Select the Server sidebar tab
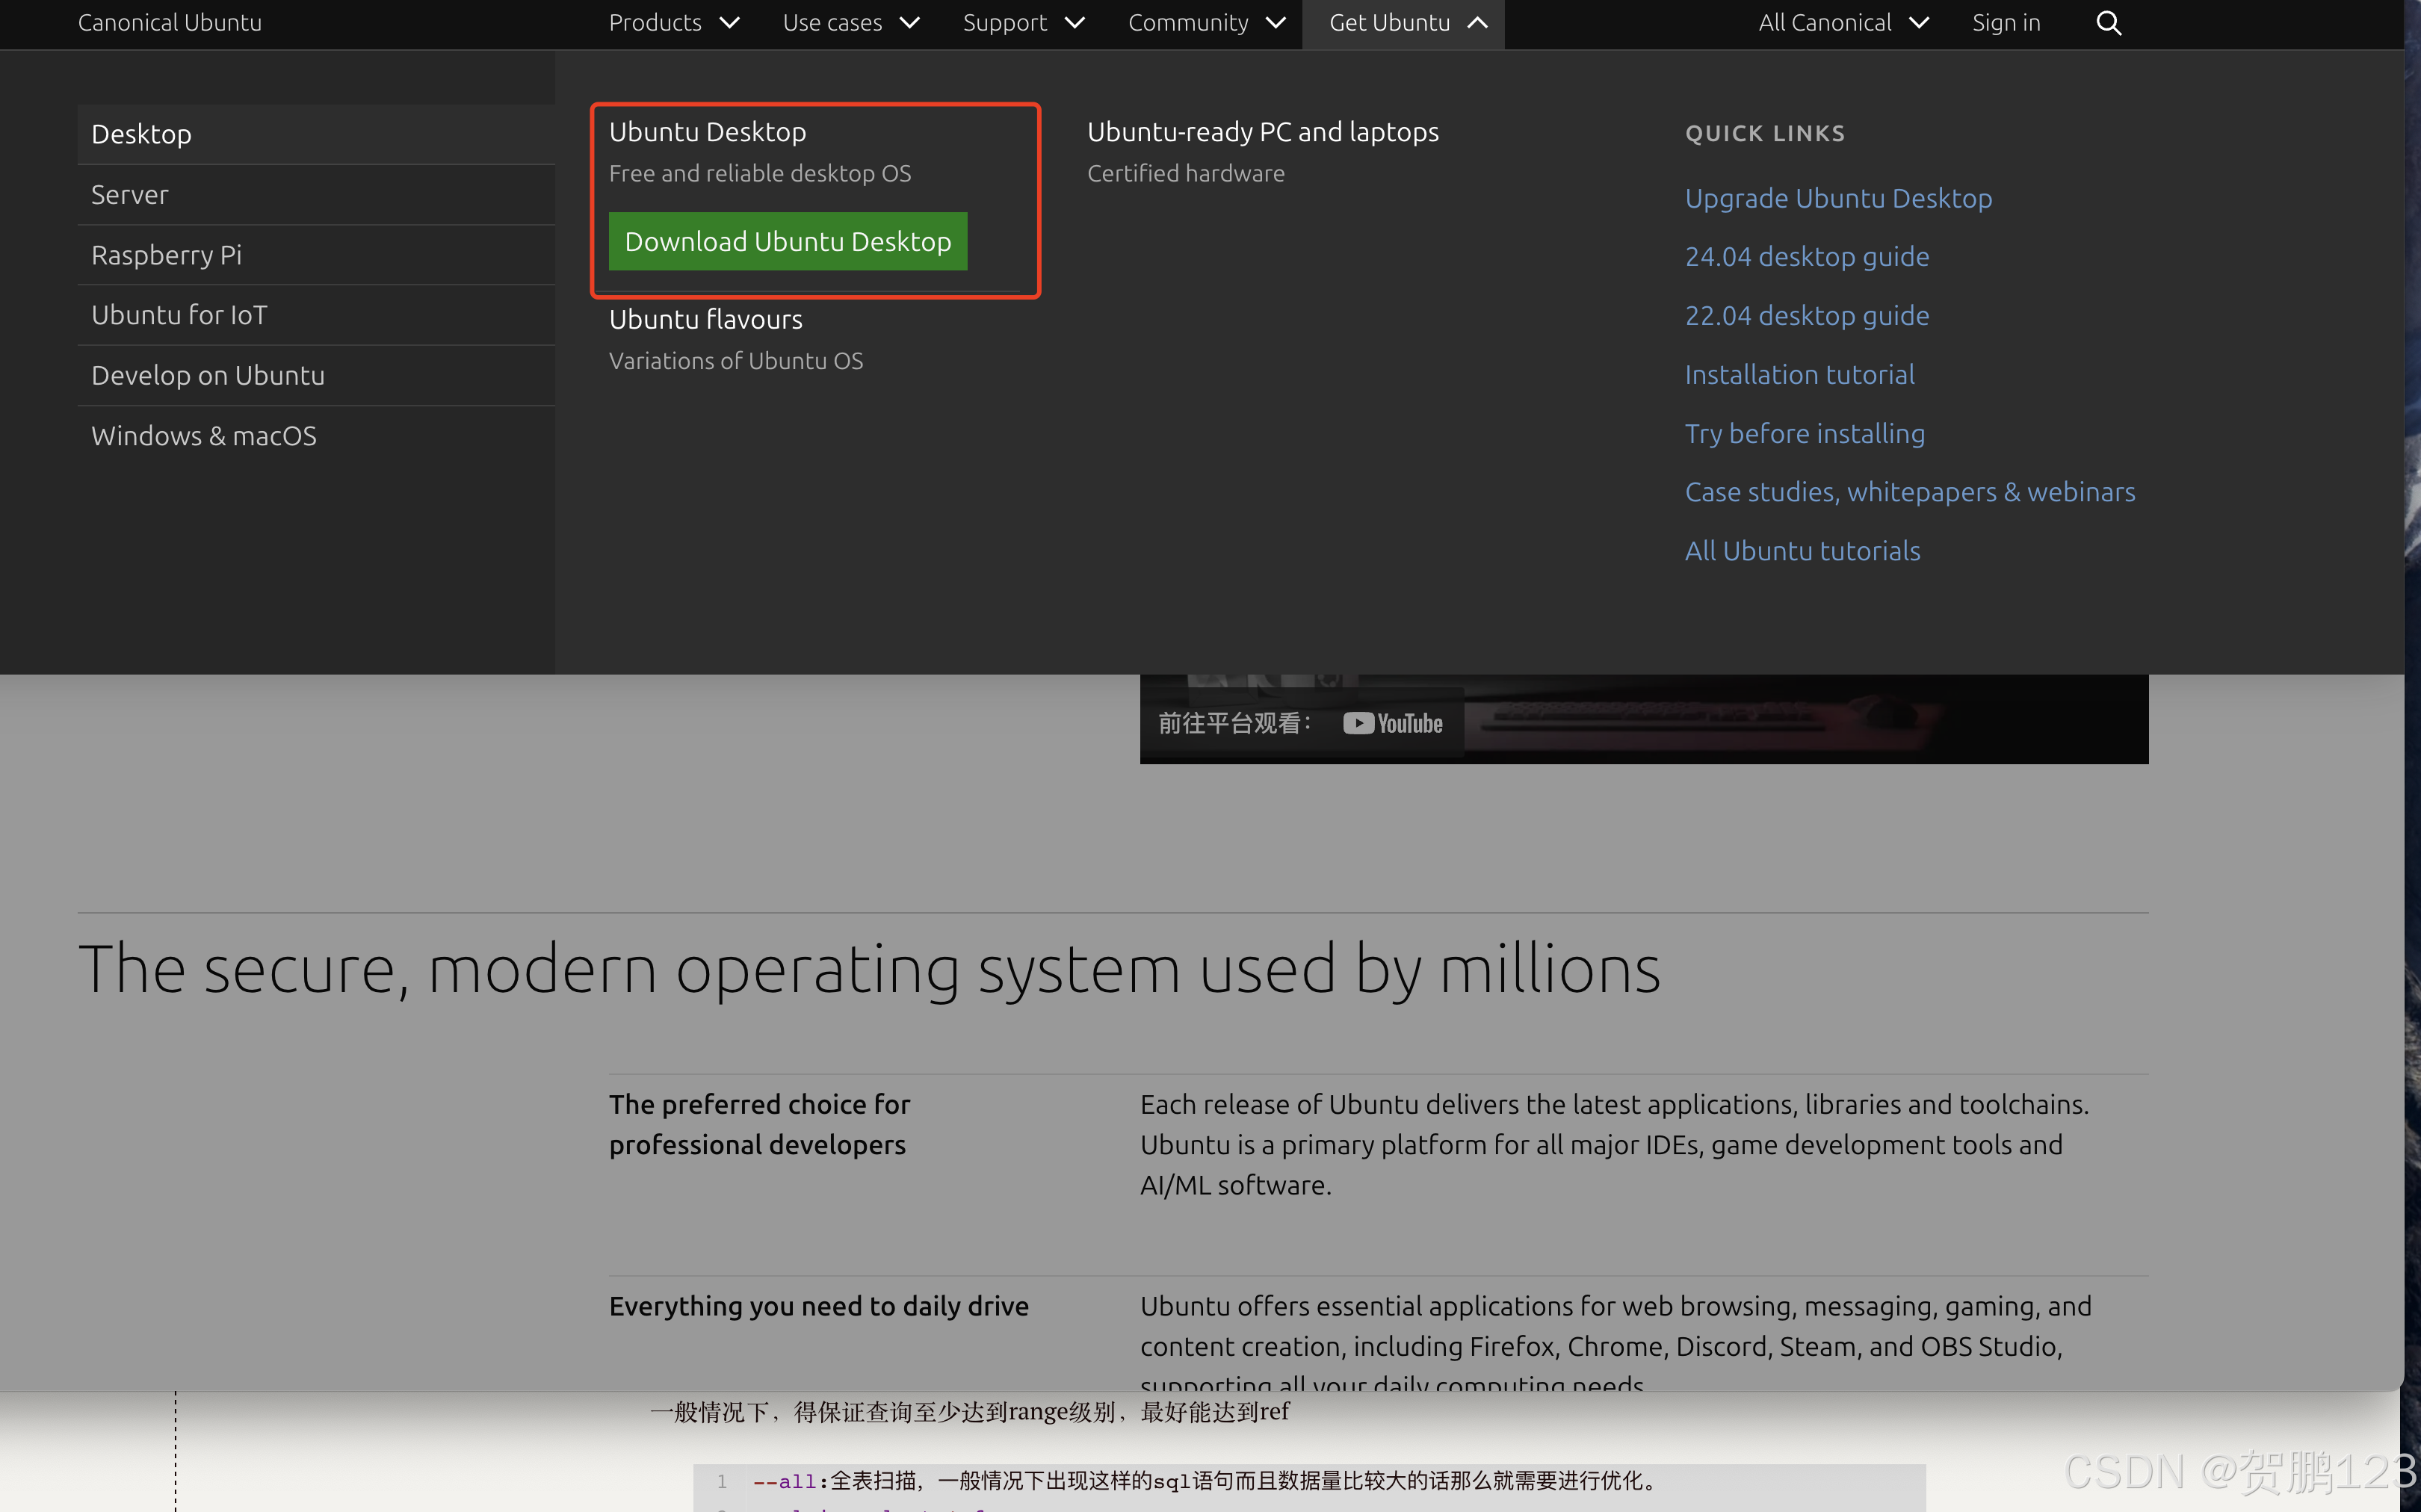This screenshot has width=2421, height=1512. pos(130,195)
